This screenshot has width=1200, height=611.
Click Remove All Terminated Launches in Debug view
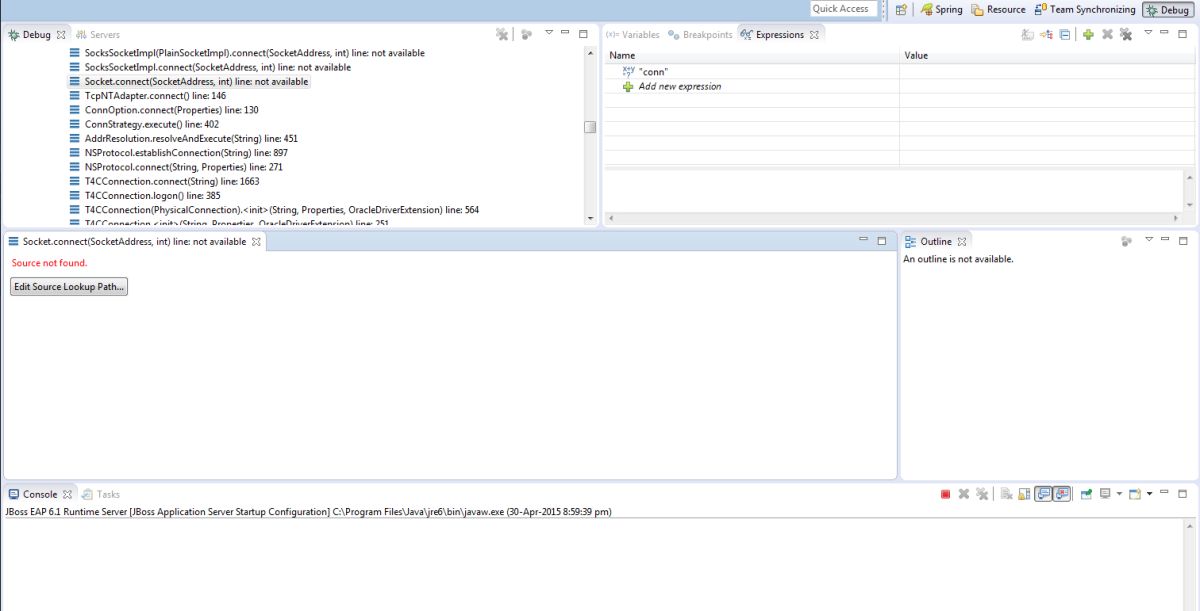tap(502, 34)
